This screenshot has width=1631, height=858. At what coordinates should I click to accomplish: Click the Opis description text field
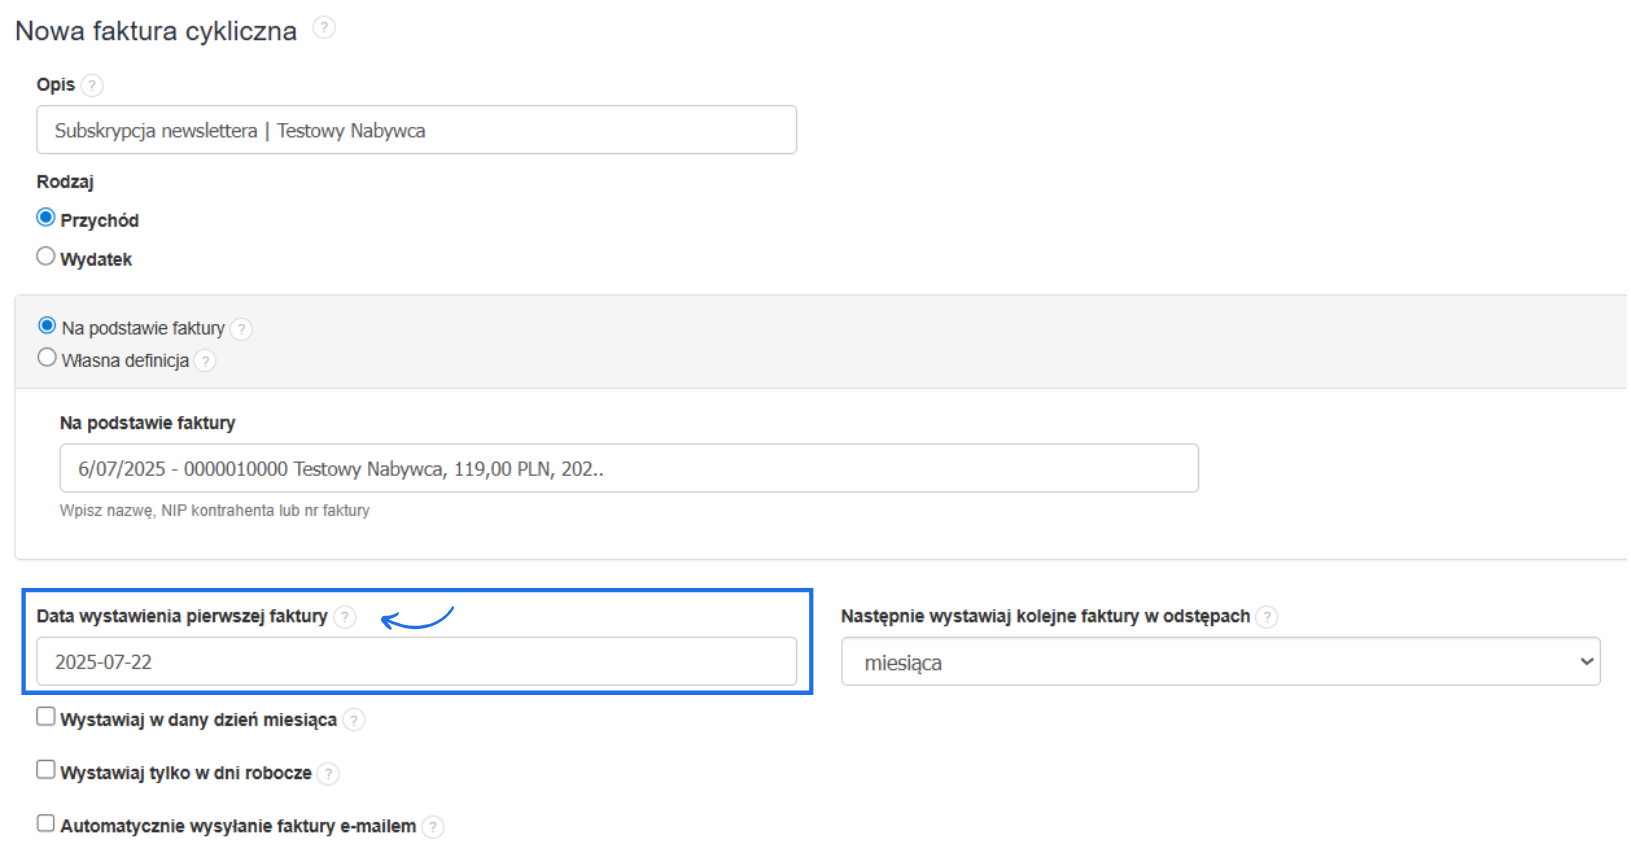click(416, 131)
